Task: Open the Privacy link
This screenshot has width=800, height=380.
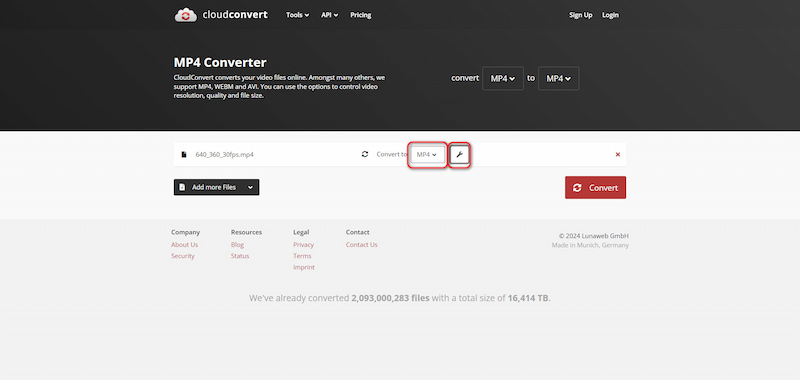Action: (x=304, y=245)
